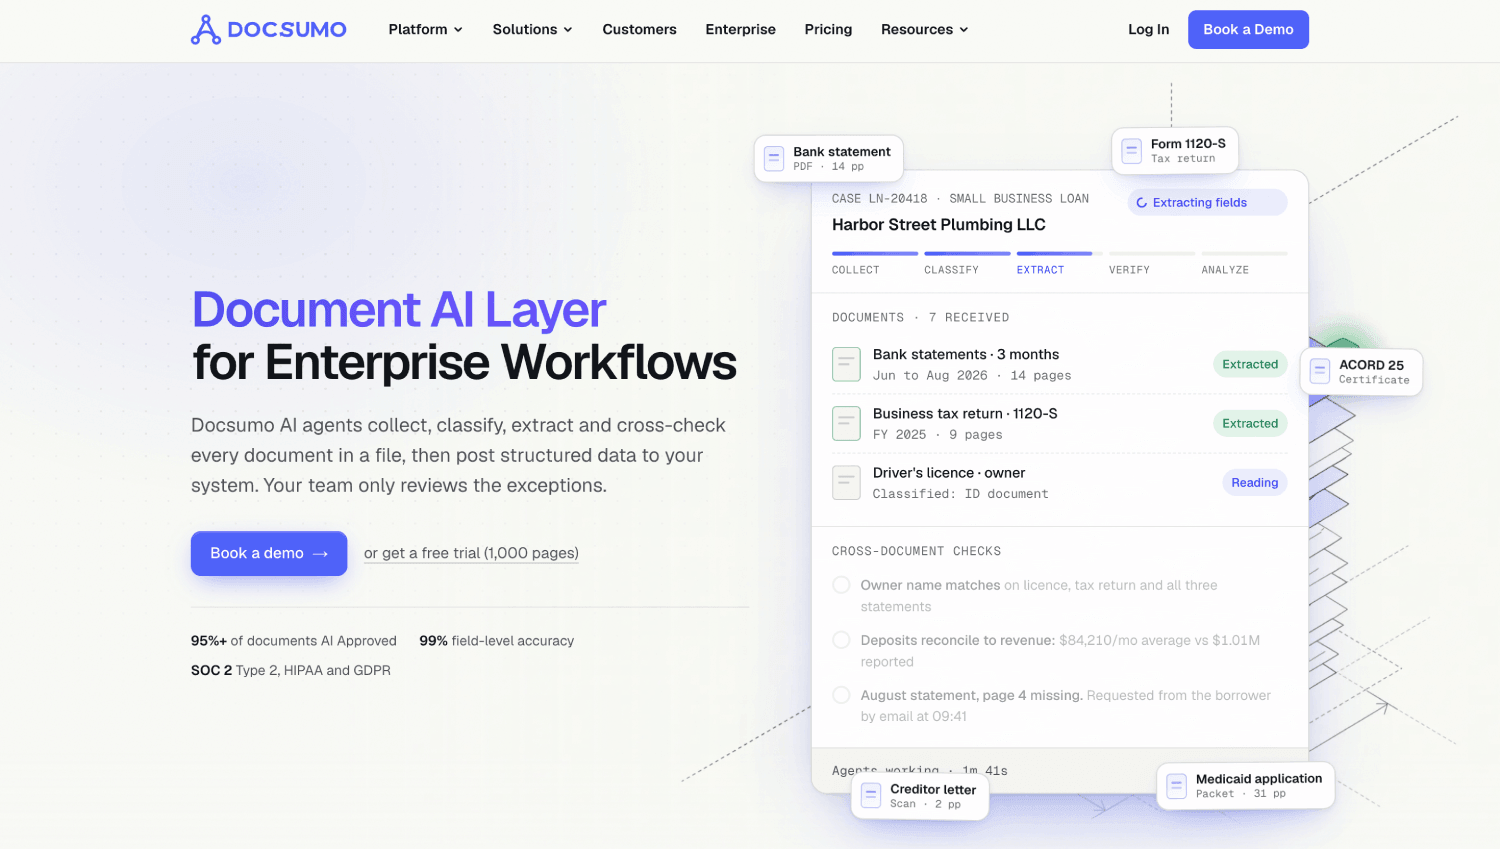
Task: Toggle the Owner name matches check circle
Action: 842,585
